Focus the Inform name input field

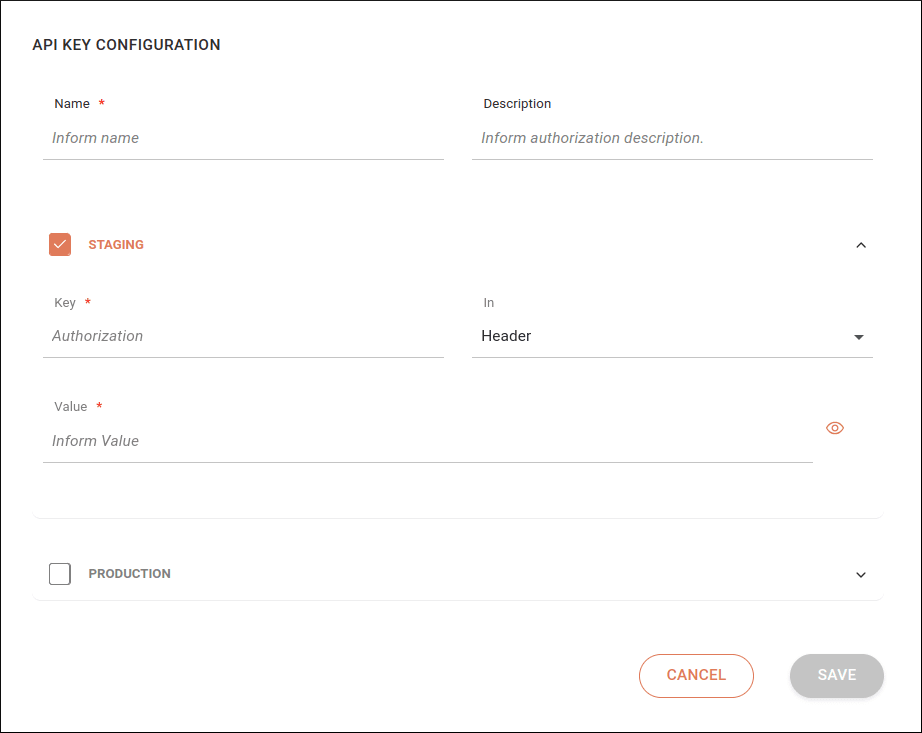(243, 139)
